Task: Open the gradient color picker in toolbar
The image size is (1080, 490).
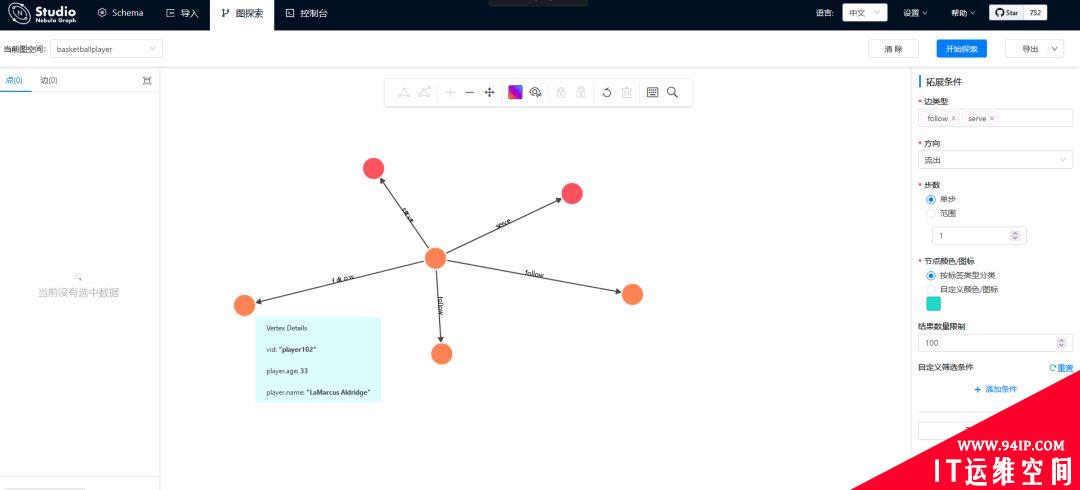Action: point(515,92)
